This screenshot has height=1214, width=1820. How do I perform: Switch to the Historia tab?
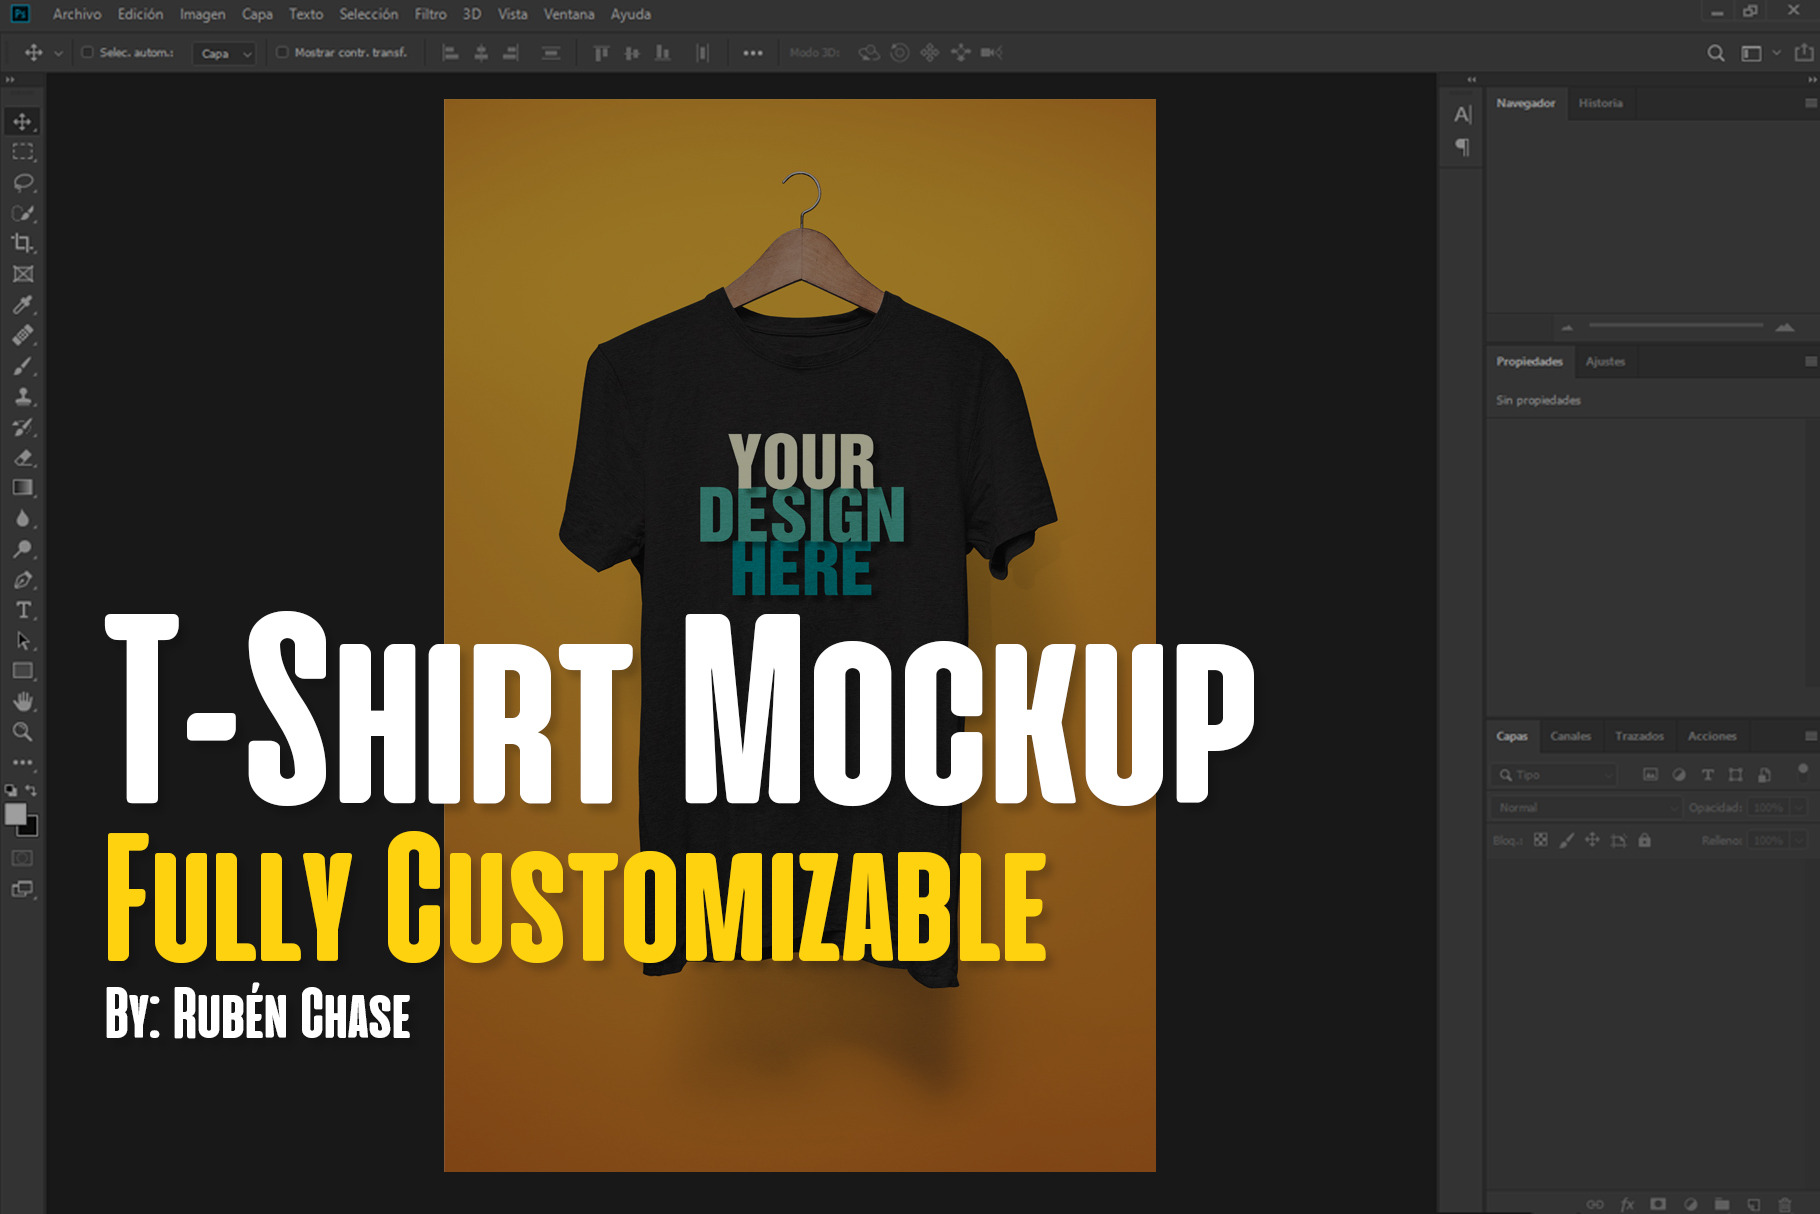(1600, 103)
